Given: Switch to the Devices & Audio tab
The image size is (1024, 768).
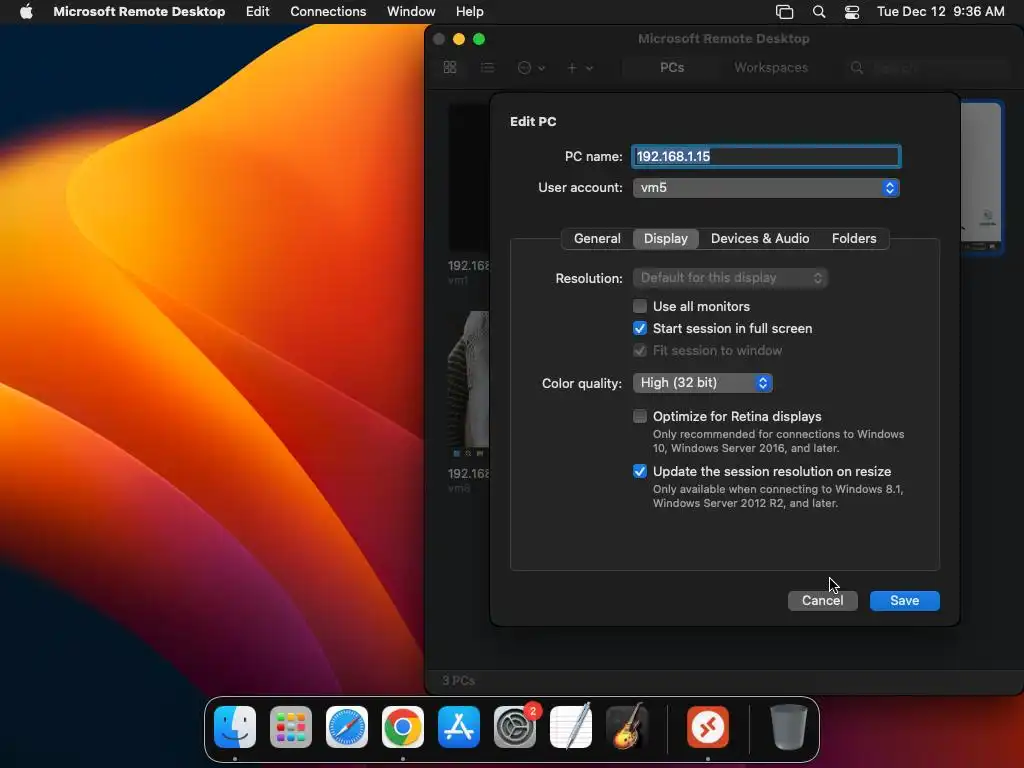Looking at the screenshot, I should pyautogui.click(x=760, y=238).
